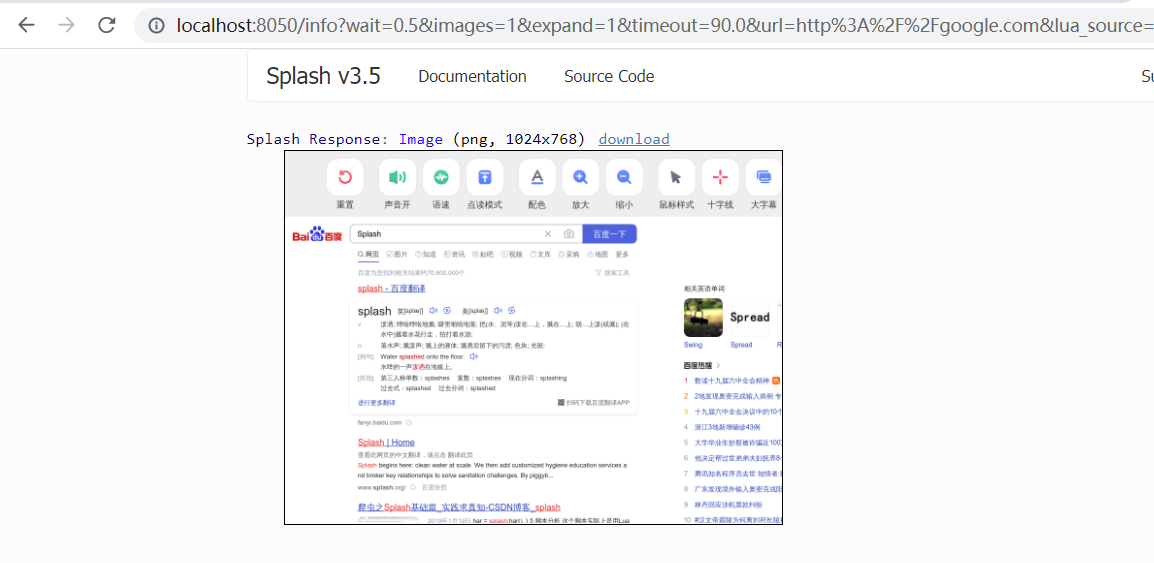Viewport: 1154px width, 563px height.
Task: Select the 地图 search tab
Action: coord(598,254)
